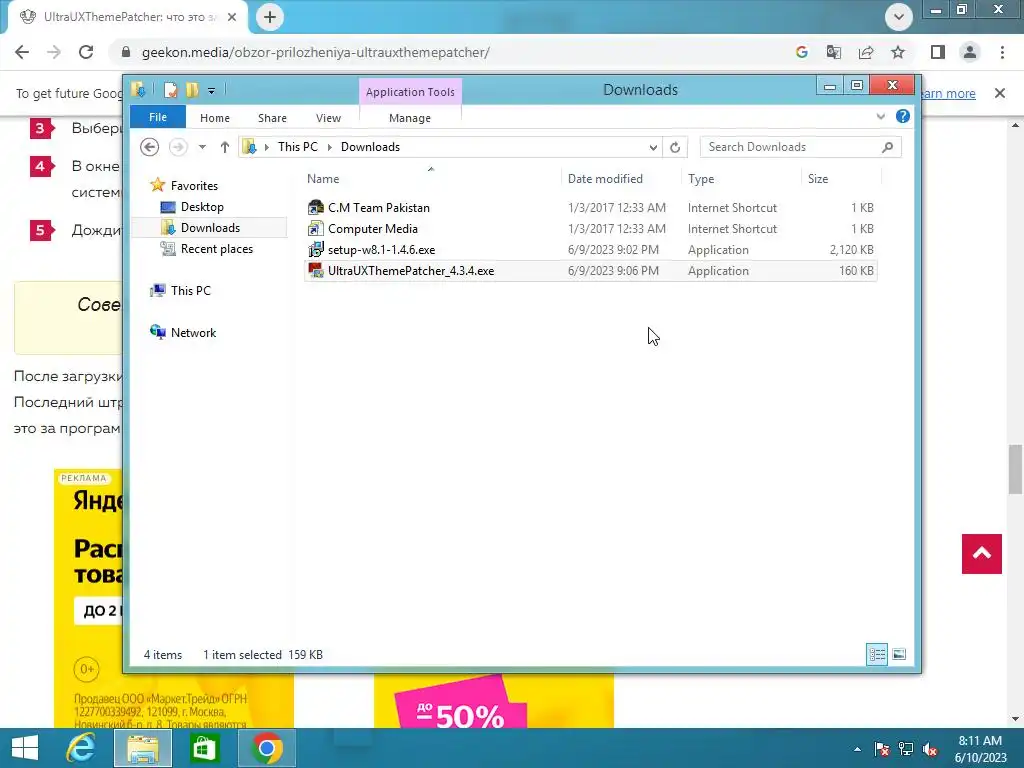Open the View ribbon tab

point(328,118)
